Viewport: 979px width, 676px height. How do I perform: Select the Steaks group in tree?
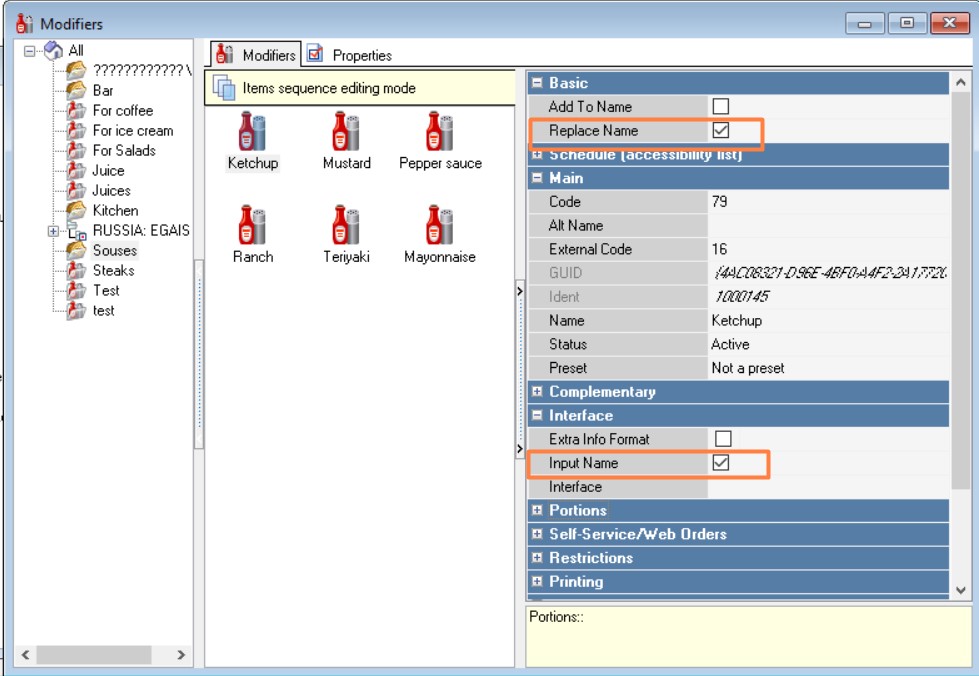(114, 270)
